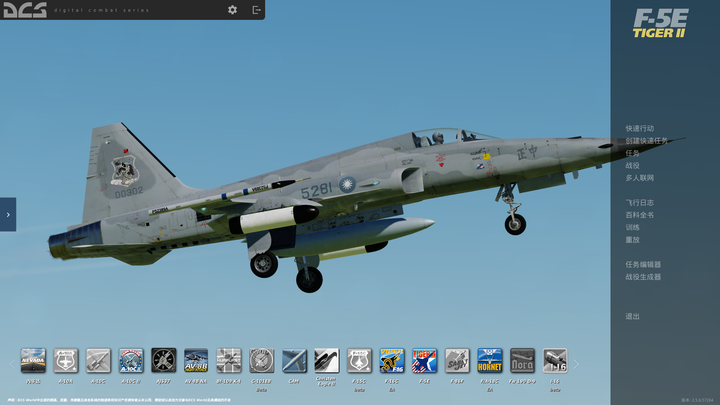Image resolution: width=720 pixels, height=405 pixels.
Task: Open 战役 (Campaign) menu item
Action: click(x=632, y=165)
